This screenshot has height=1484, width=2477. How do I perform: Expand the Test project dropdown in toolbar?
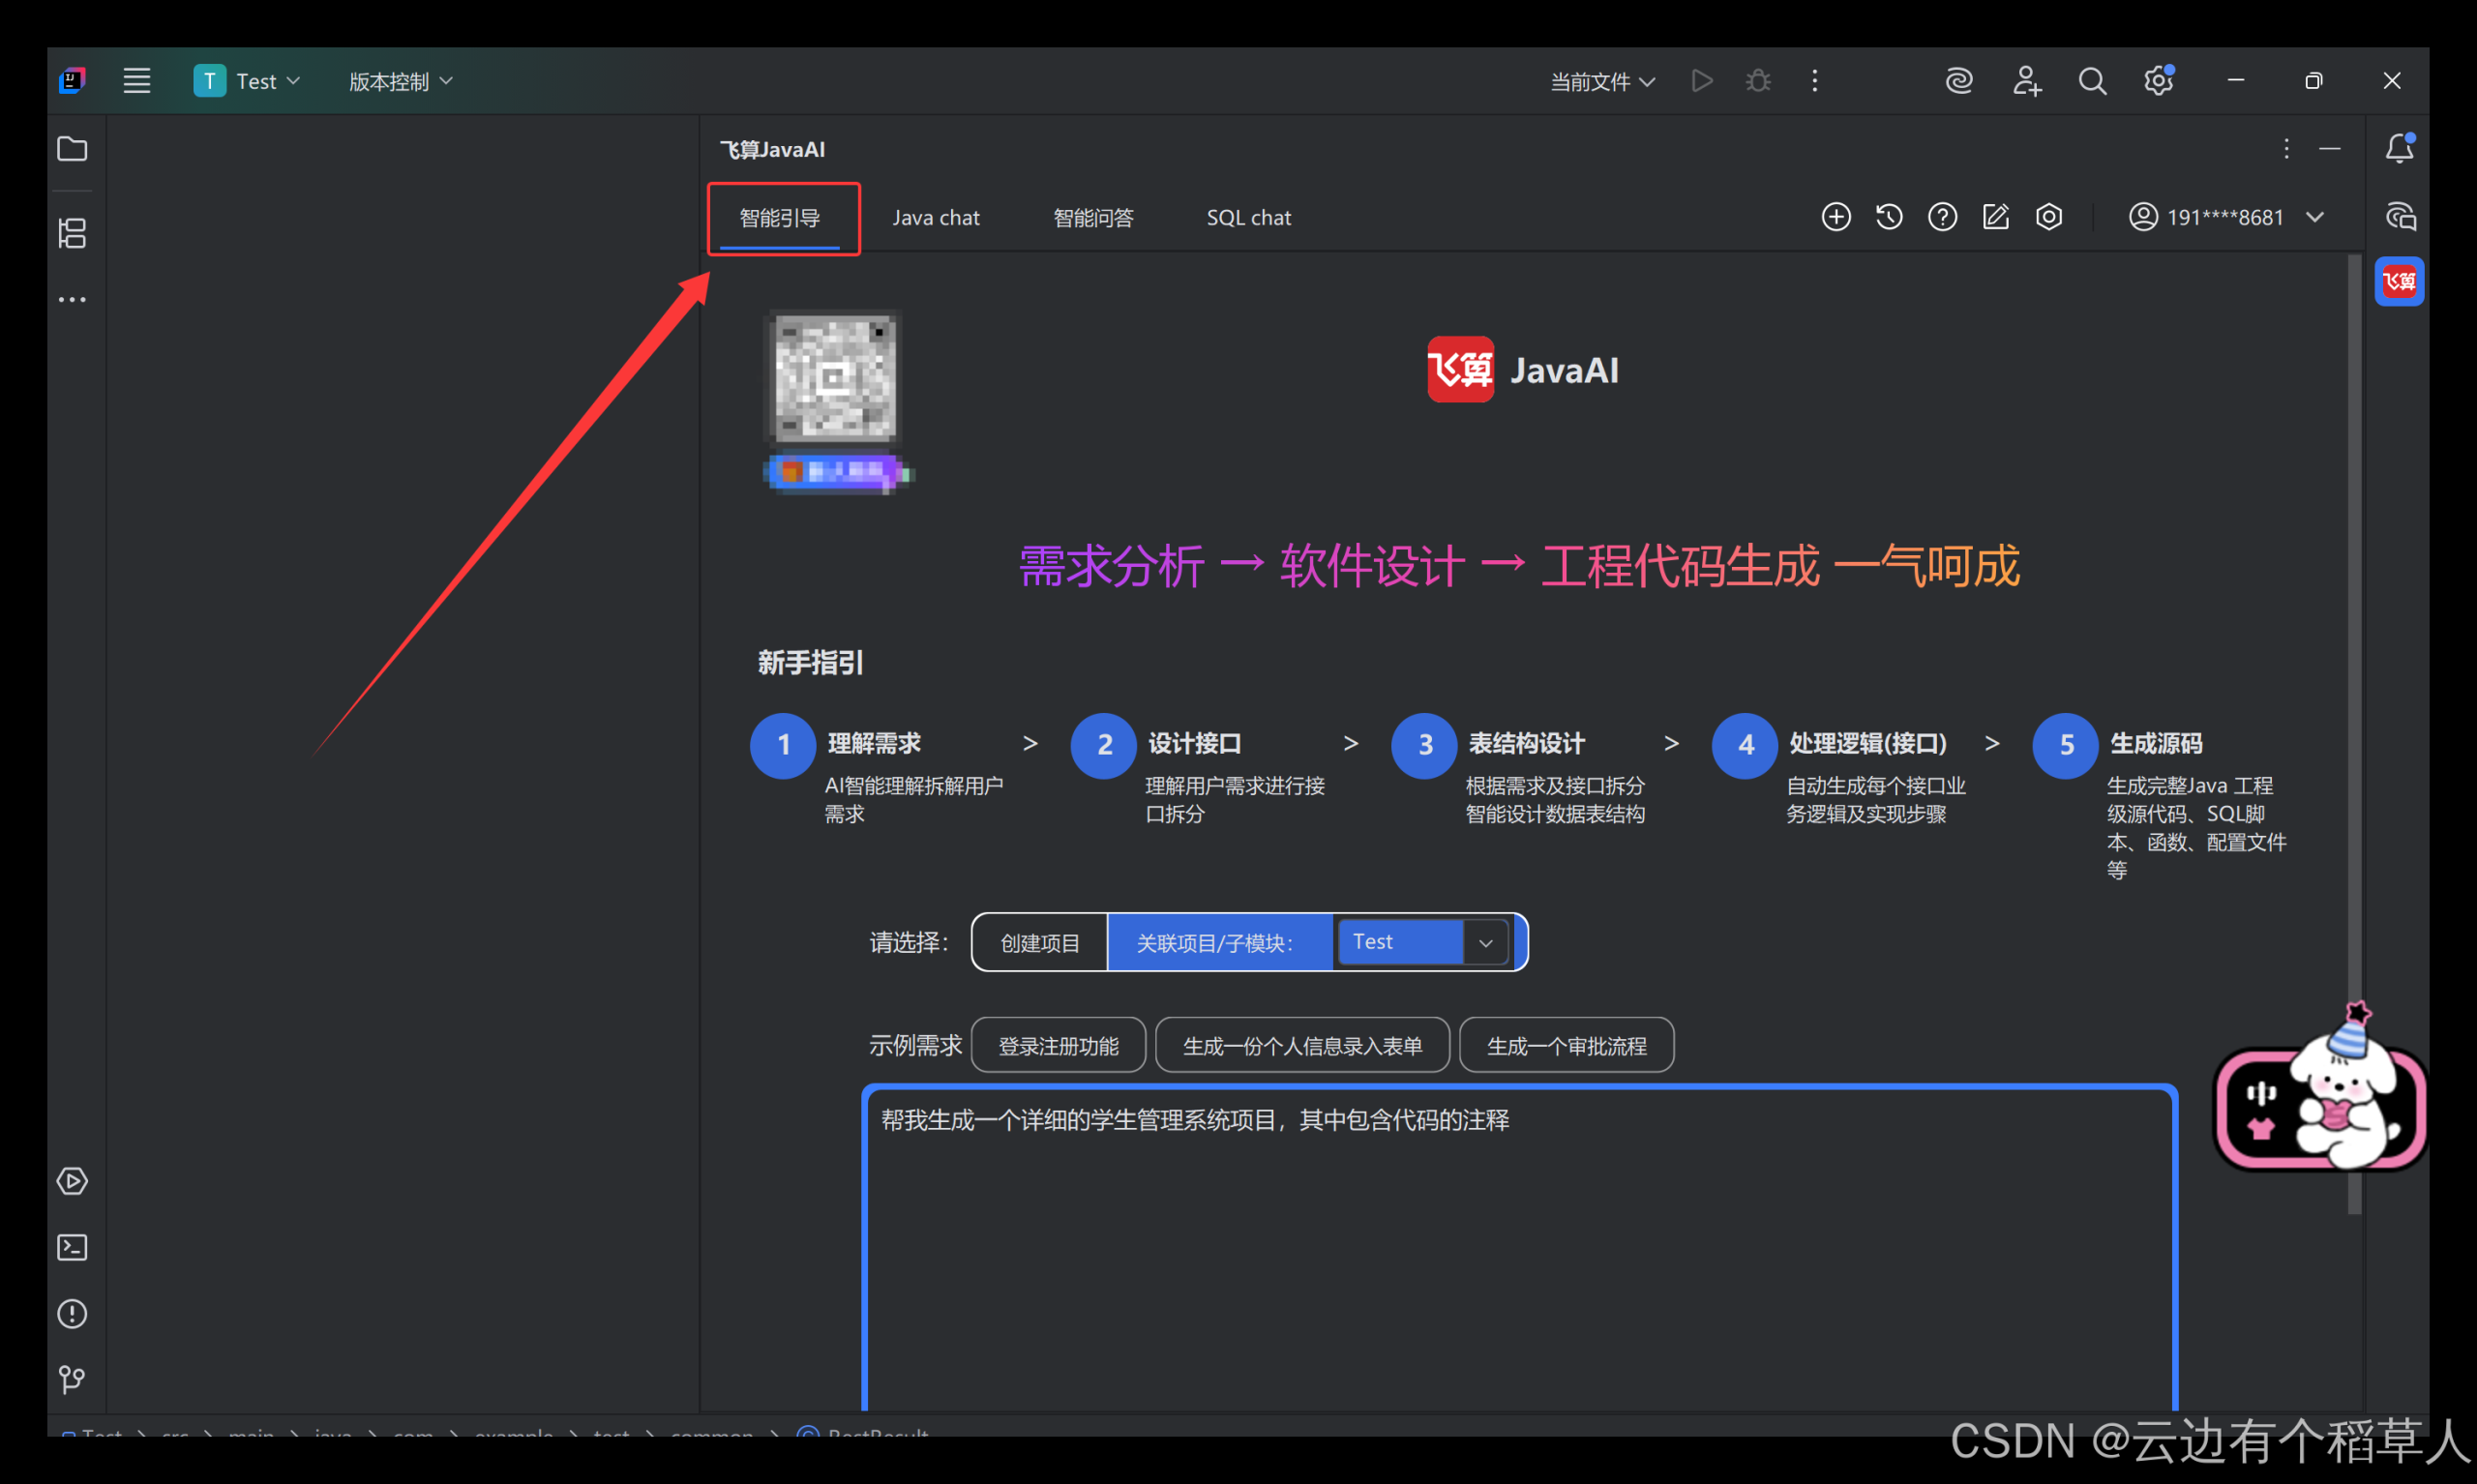tap(248, 81)
